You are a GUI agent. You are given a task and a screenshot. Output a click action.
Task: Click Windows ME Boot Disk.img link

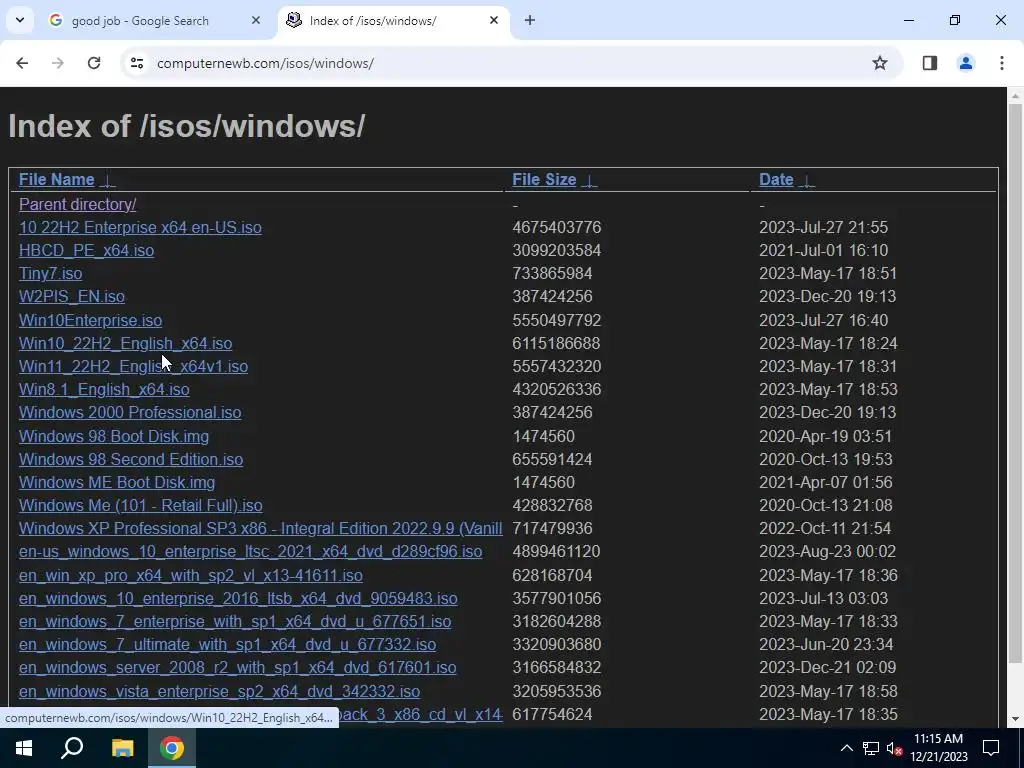117,483
